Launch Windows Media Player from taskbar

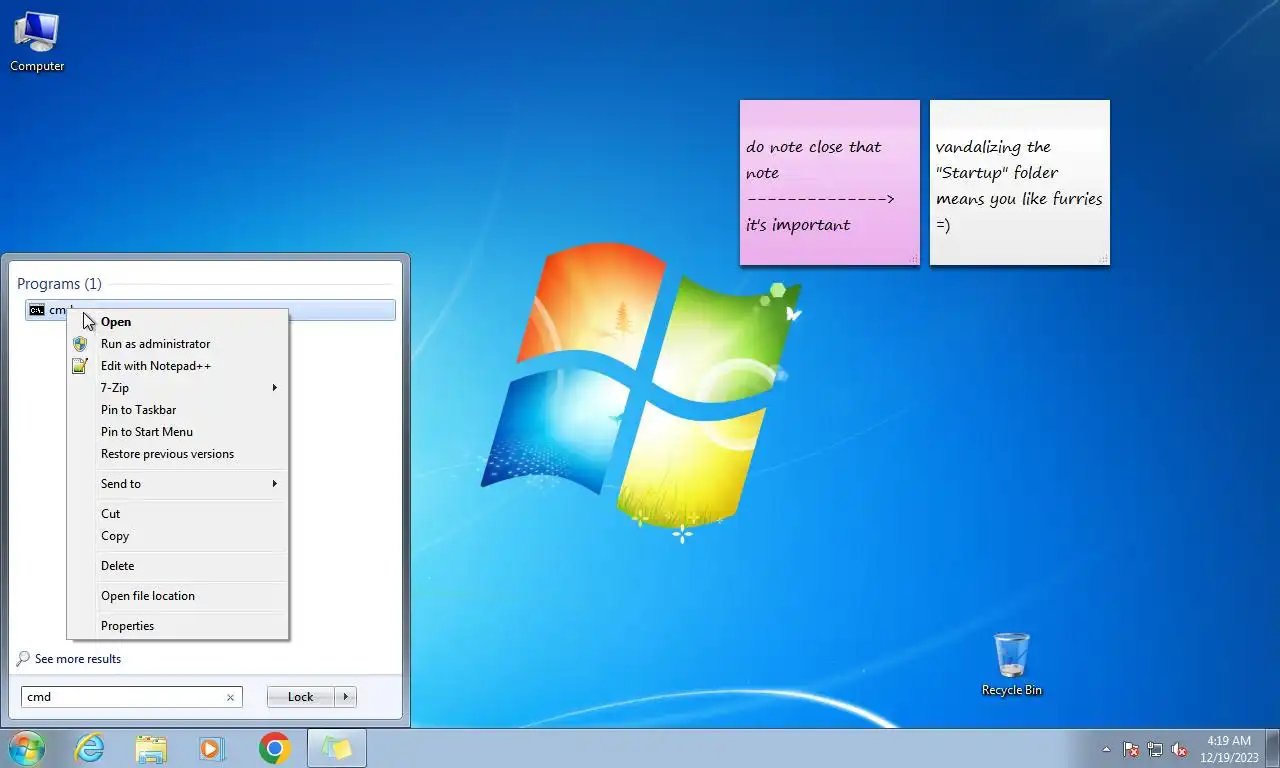(x=212, y=748)
